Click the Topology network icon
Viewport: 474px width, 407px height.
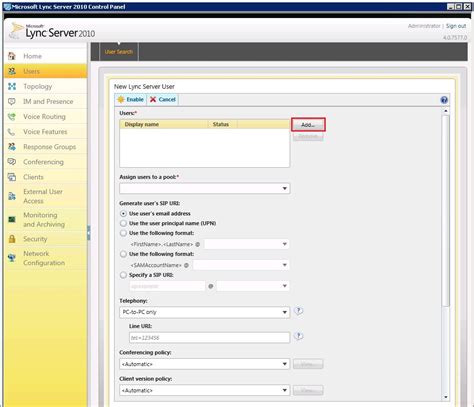12,86
